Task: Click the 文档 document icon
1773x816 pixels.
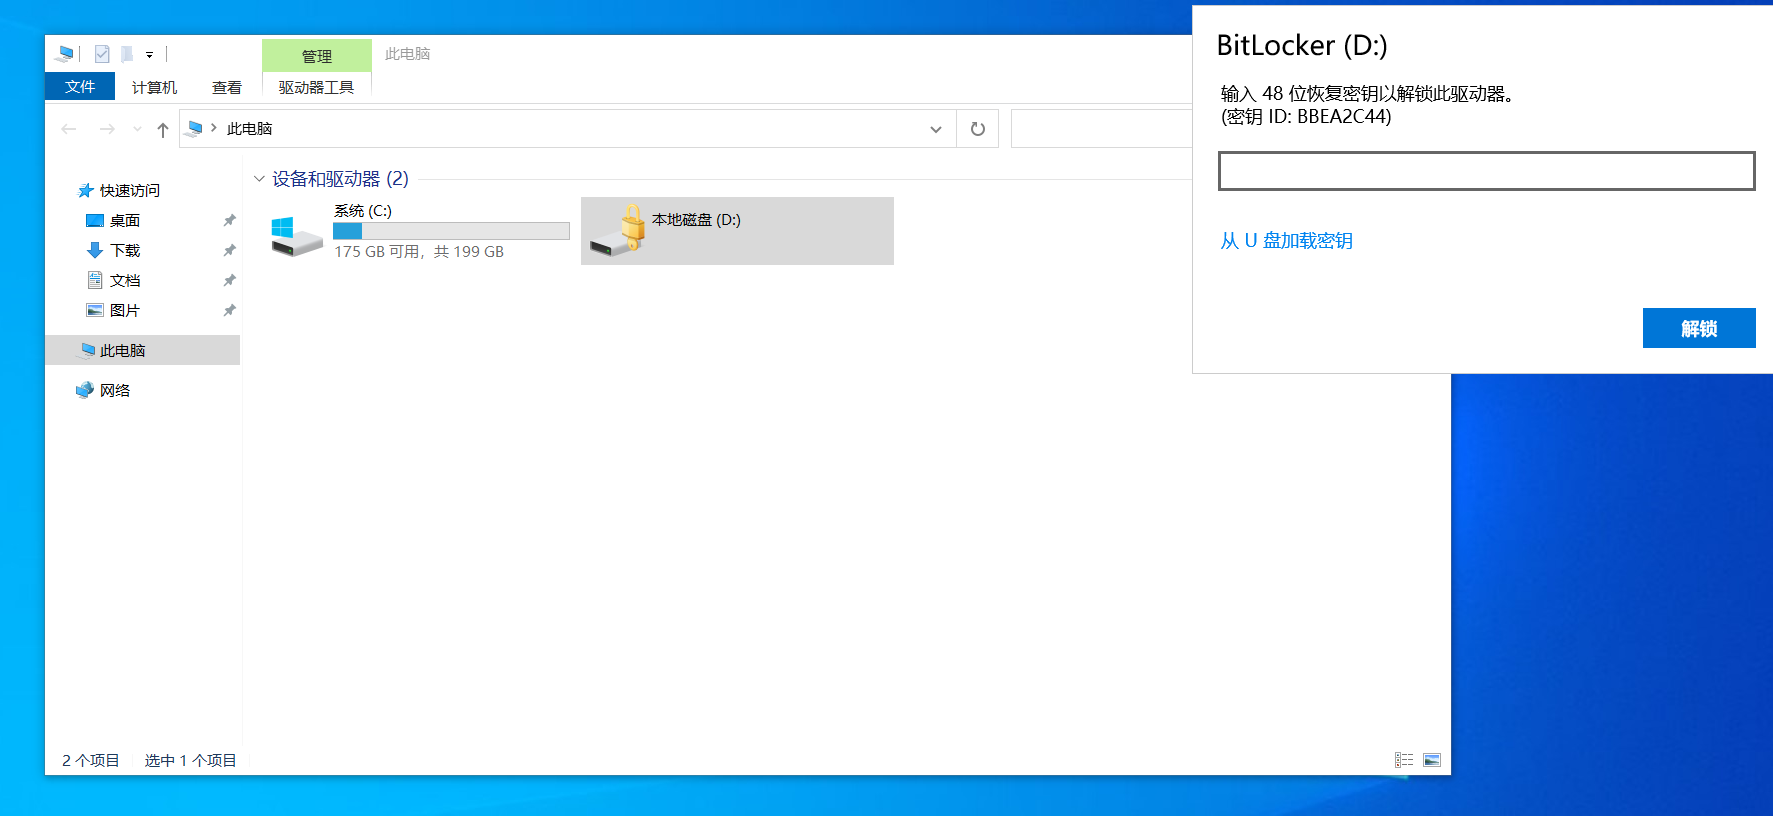Action: tap(95, 280)
